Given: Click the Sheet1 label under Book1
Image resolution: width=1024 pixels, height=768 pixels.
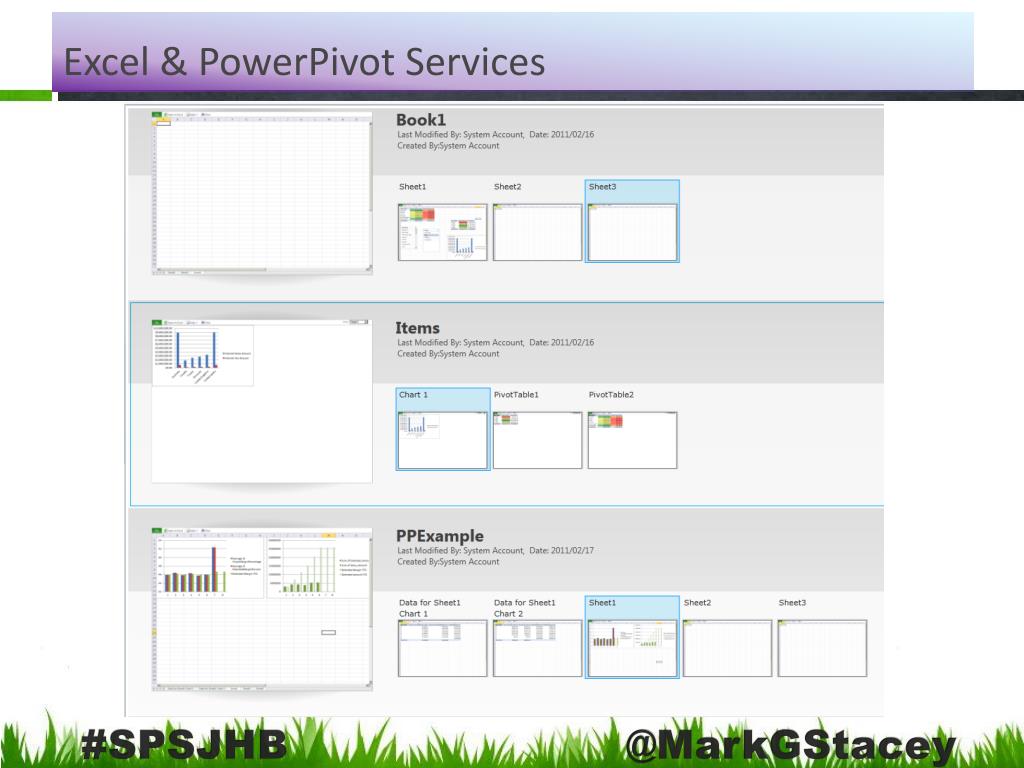Looking at the screenshot, I should click(413, 187).
